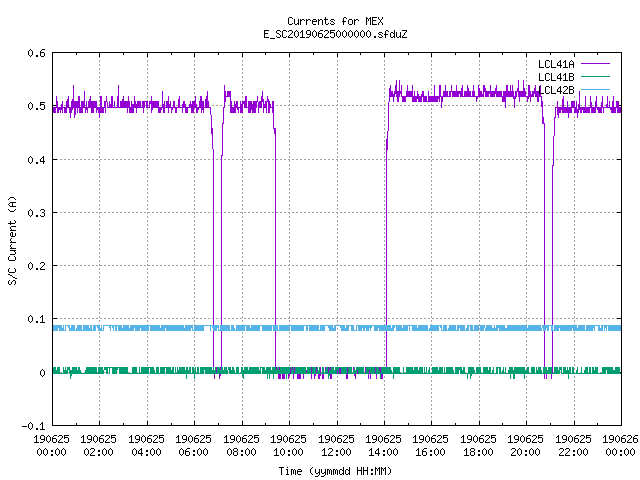Click the filename 'E_SC20190625000000.sfduZ' subtitle
Viewport: 640px width, 480px height.
[x=335, y=34]
